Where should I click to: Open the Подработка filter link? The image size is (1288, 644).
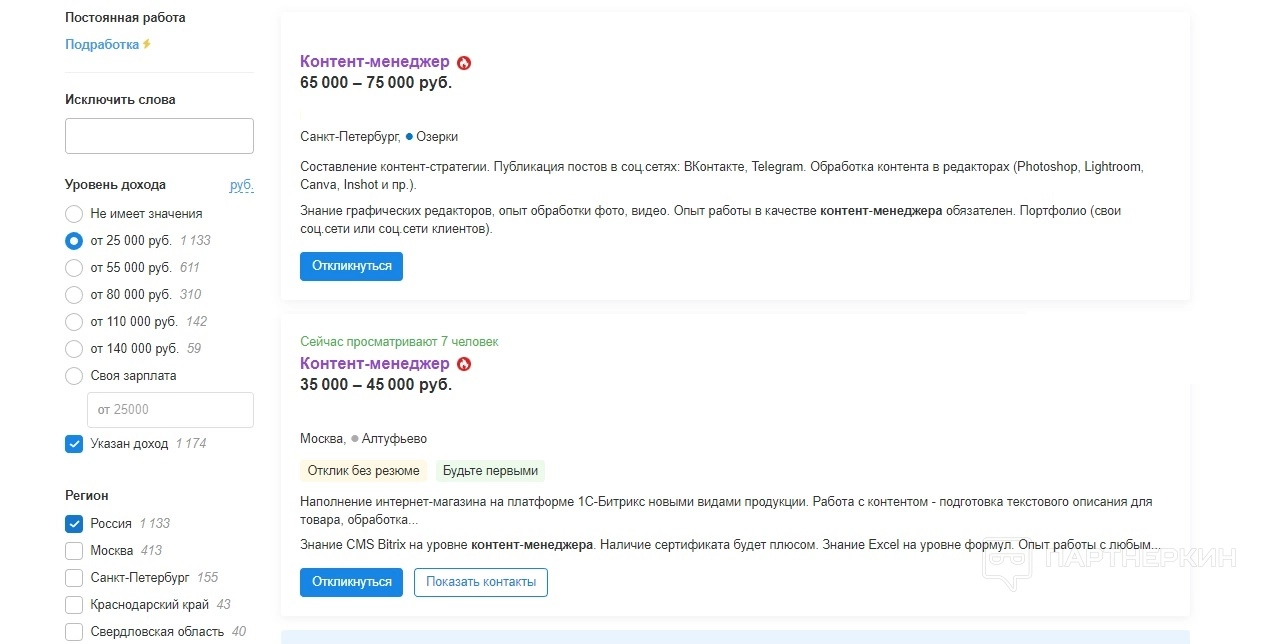(102, 44)
